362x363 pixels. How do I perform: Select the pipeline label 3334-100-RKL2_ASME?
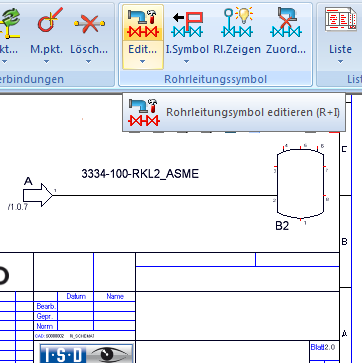click(x=140, y=174)
